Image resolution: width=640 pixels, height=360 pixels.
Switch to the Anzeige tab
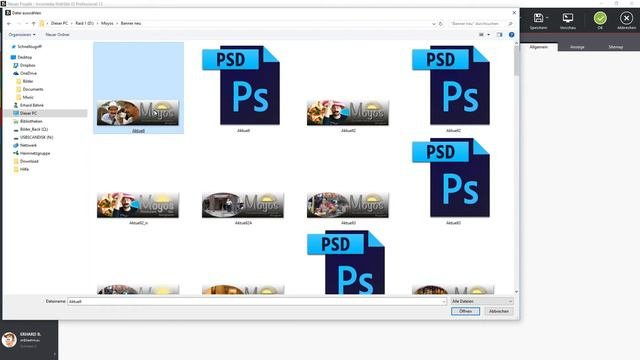point(577,47)
